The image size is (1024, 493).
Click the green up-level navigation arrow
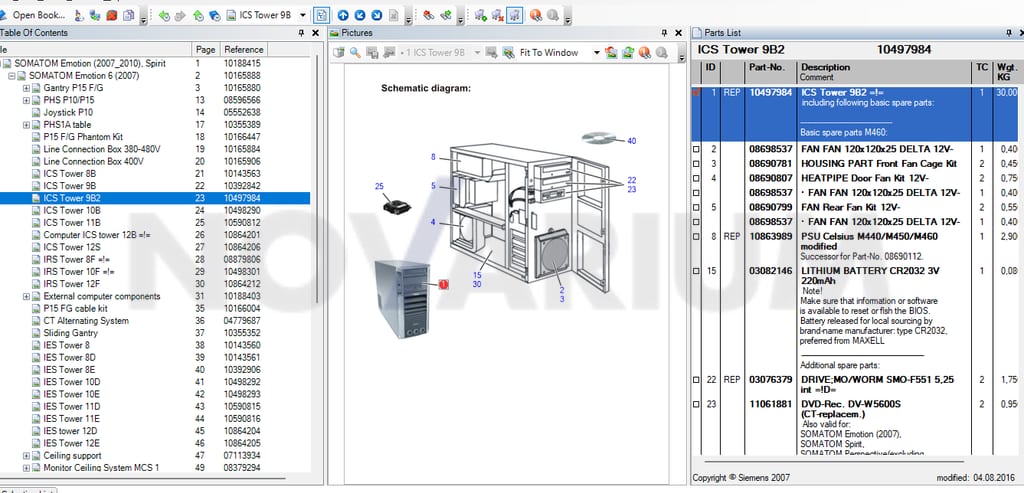click(x=199, y=15)
